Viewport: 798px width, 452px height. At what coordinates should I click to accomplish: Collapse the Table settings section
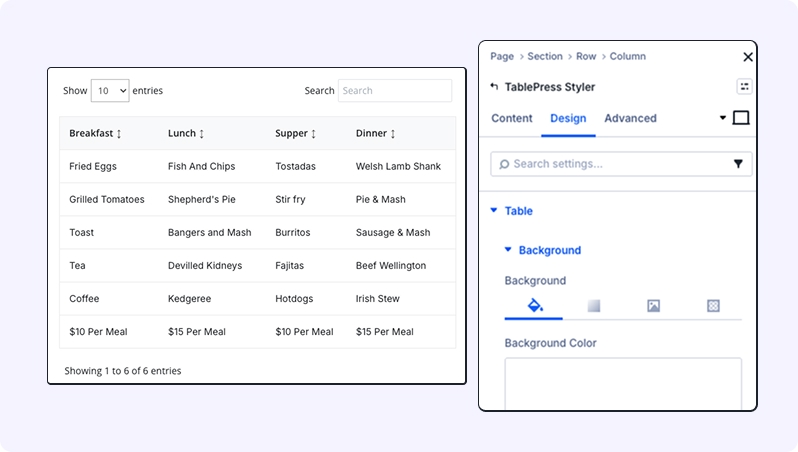click(494, 211)
